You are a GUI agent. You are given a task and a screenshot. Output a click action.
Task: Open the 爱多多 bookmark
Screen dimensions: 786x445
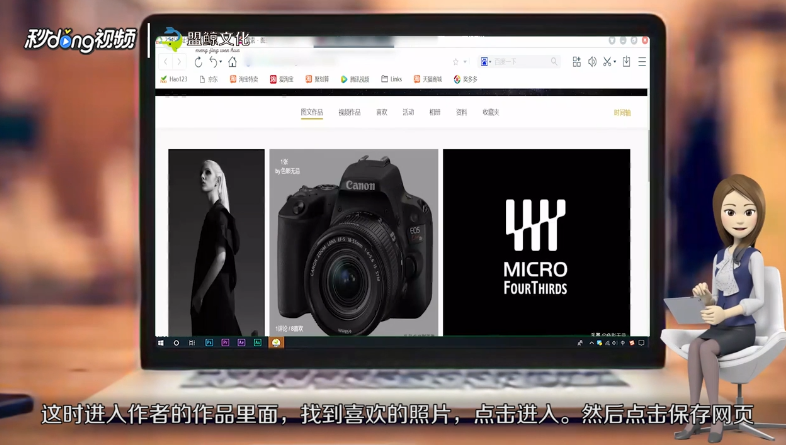465,79
